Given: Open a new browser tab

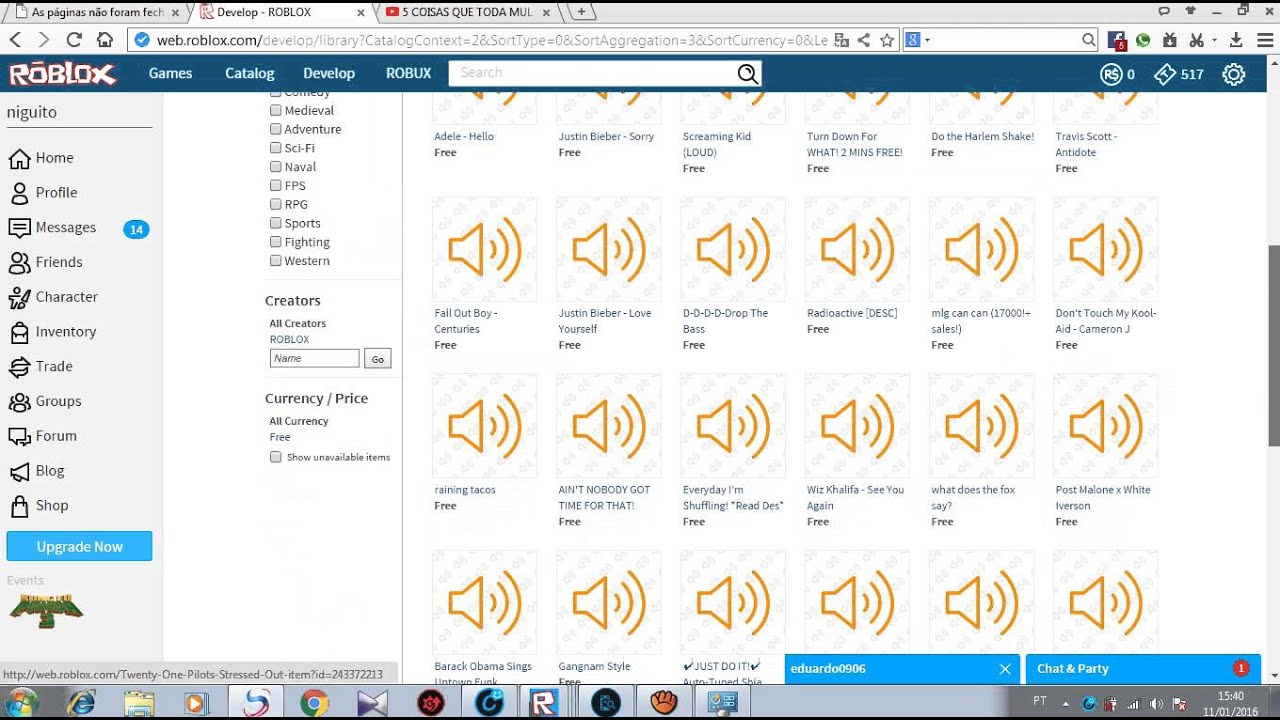Looking at the screenshot, I should pyautogui.click(x=581, y=12).
